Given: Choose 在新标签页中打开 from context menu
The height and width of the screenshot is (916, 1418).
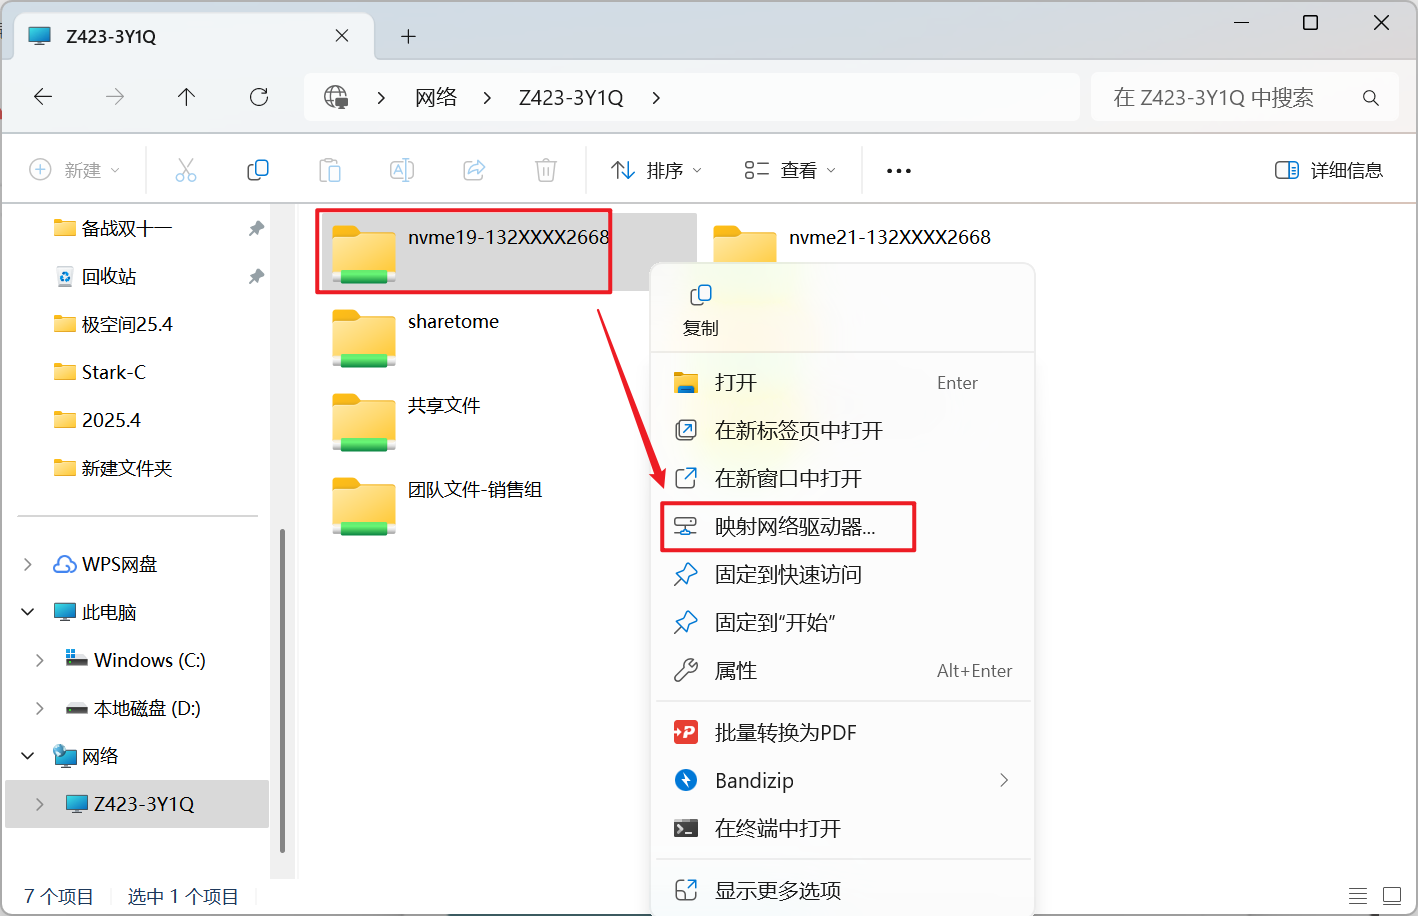Looking at the screenshot, I should point(843,431).
